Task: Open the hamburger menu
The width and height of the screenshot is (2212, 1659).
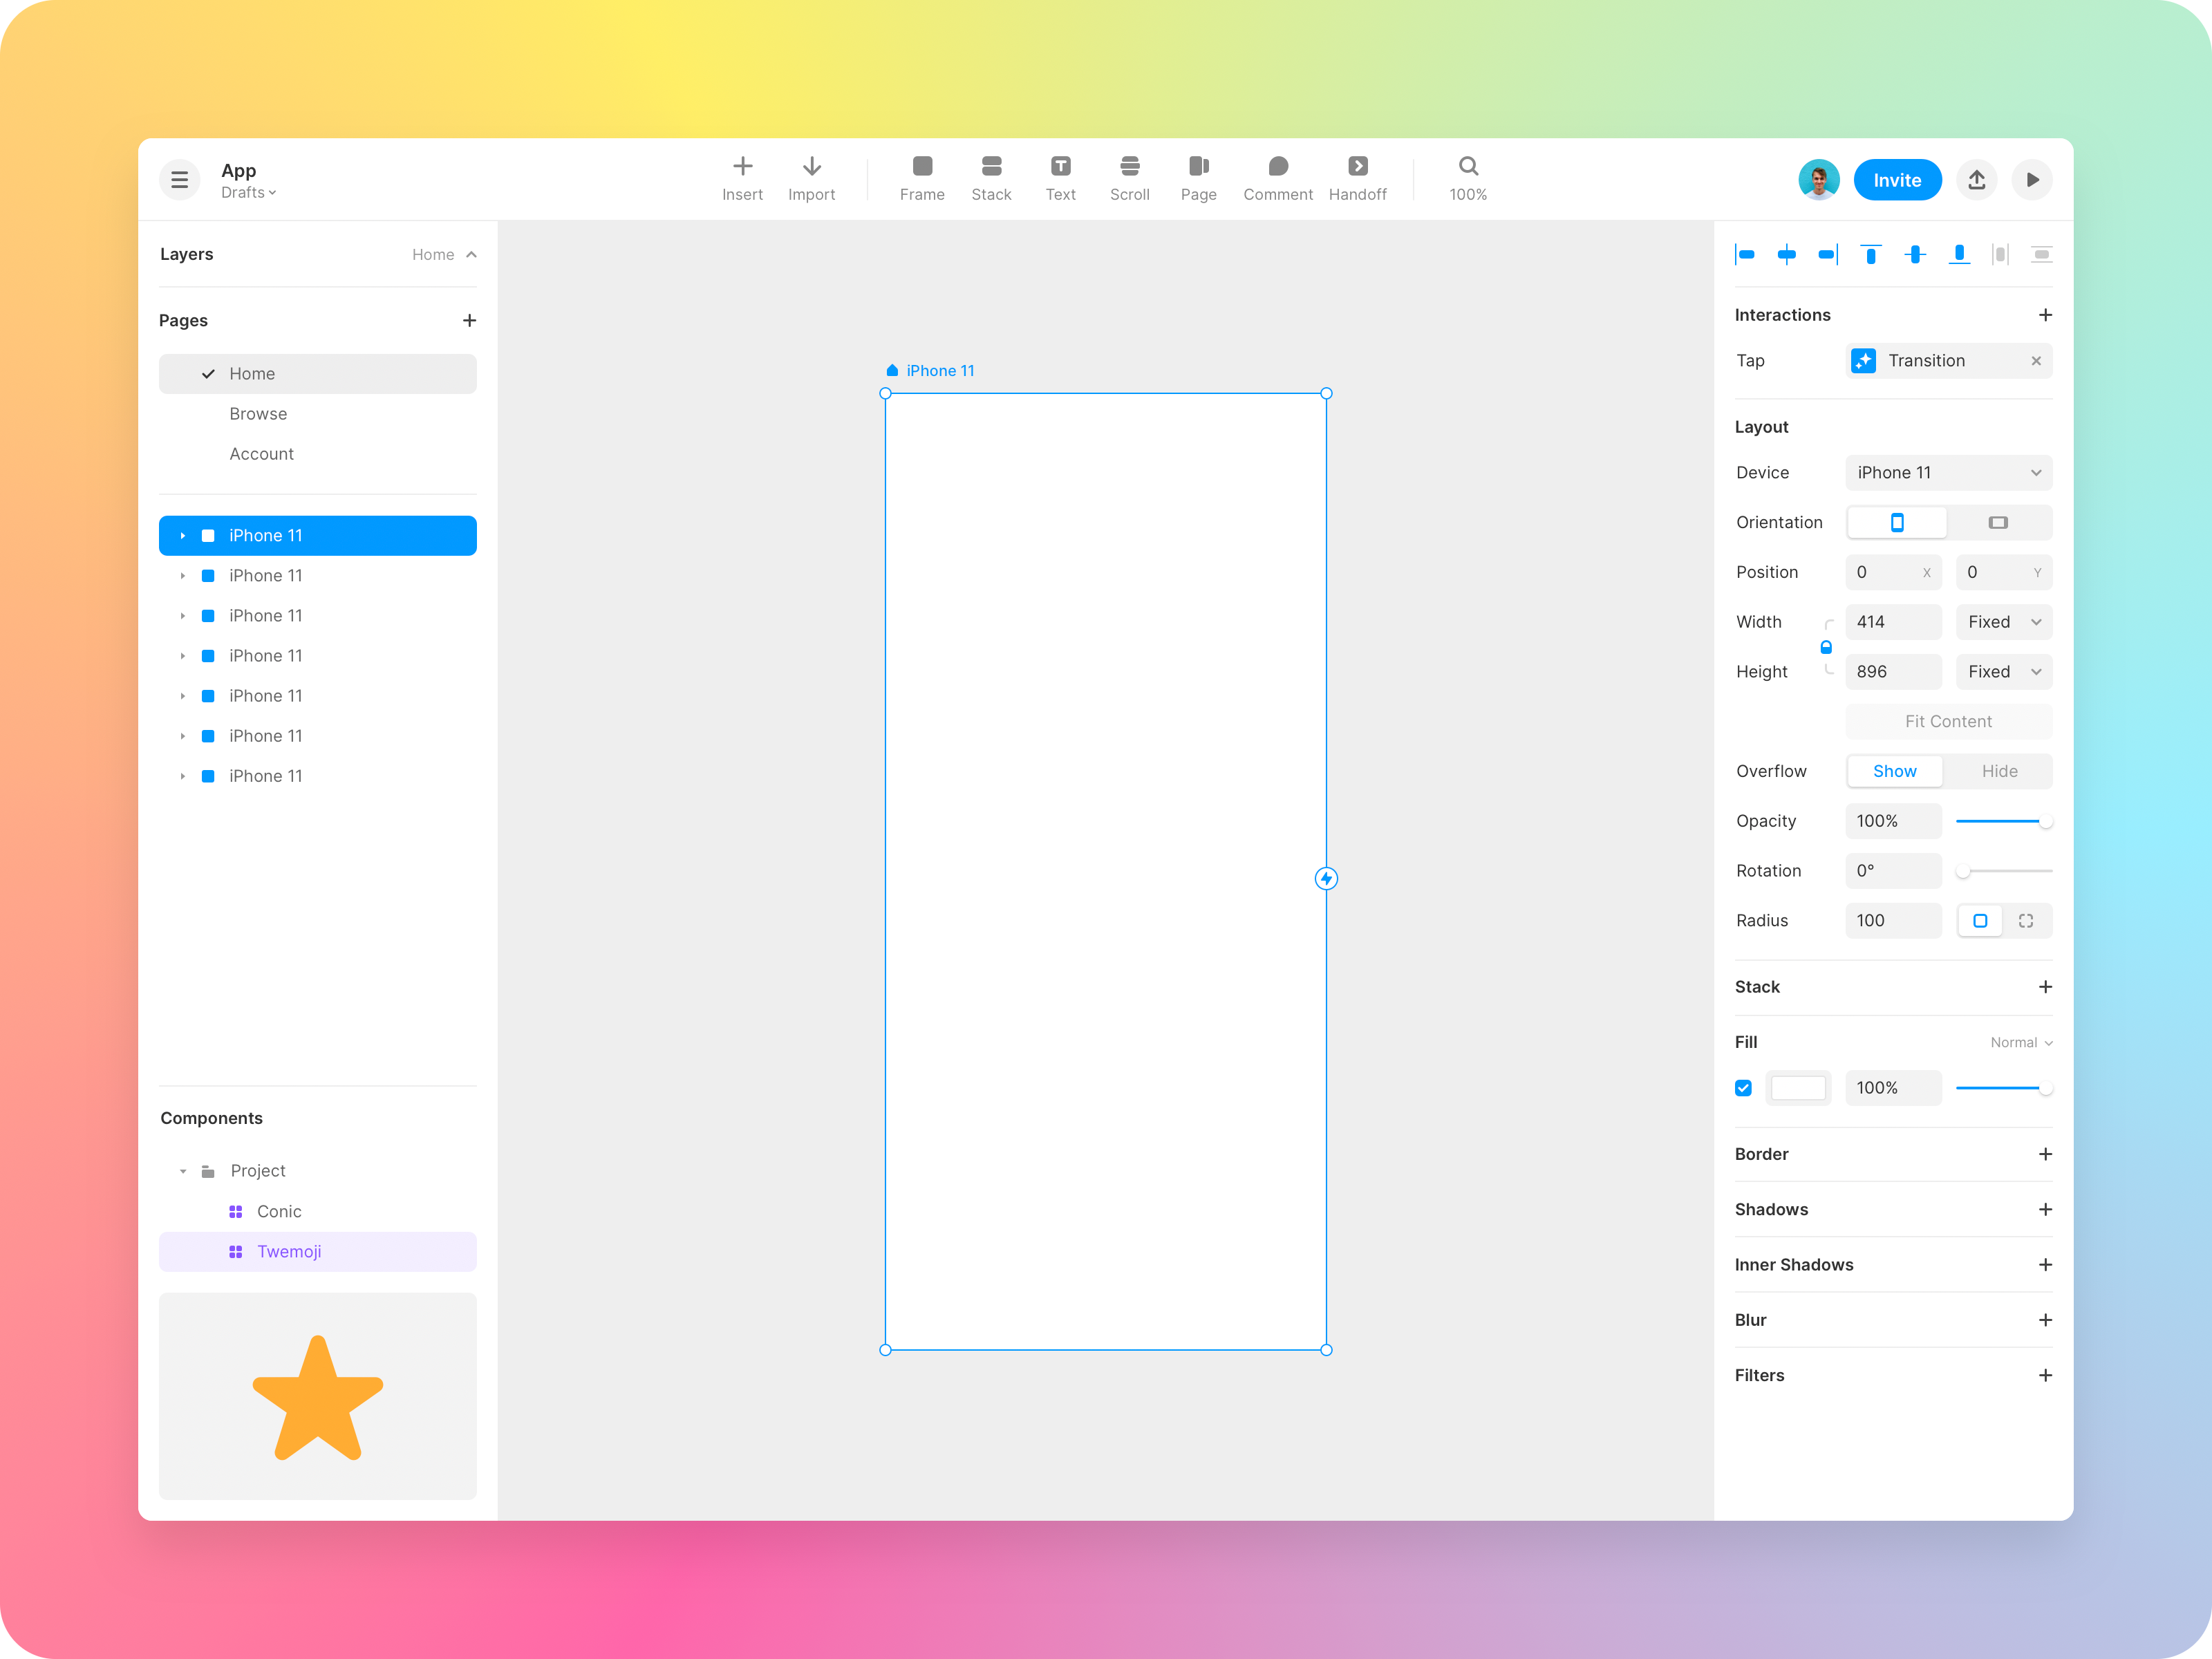Action: 180,180
